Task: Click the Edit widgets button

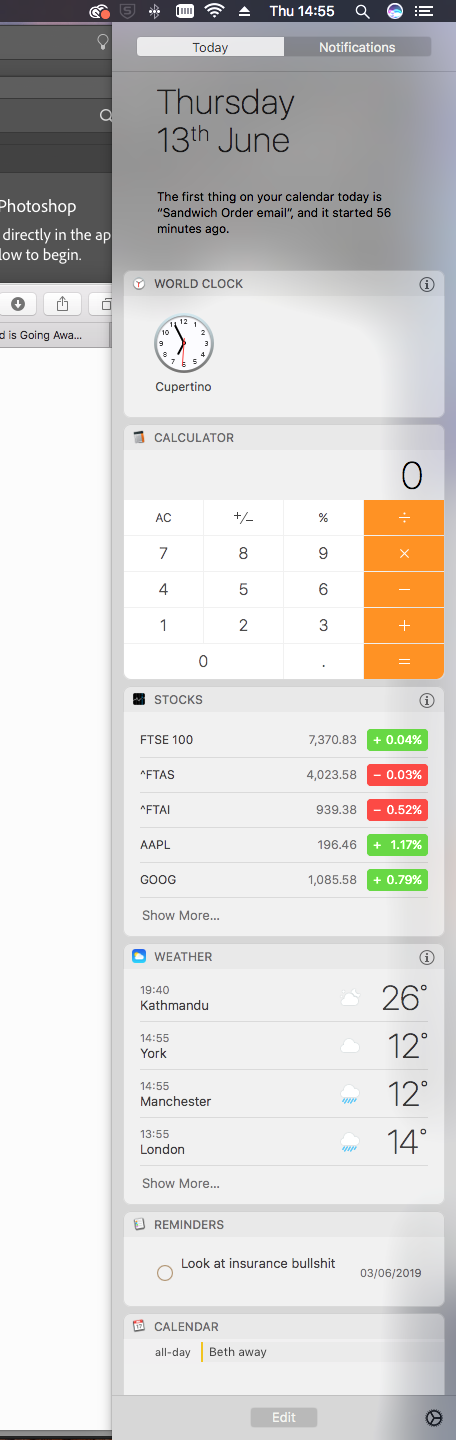Action: pyautogui.click(x=284, y=1417)
